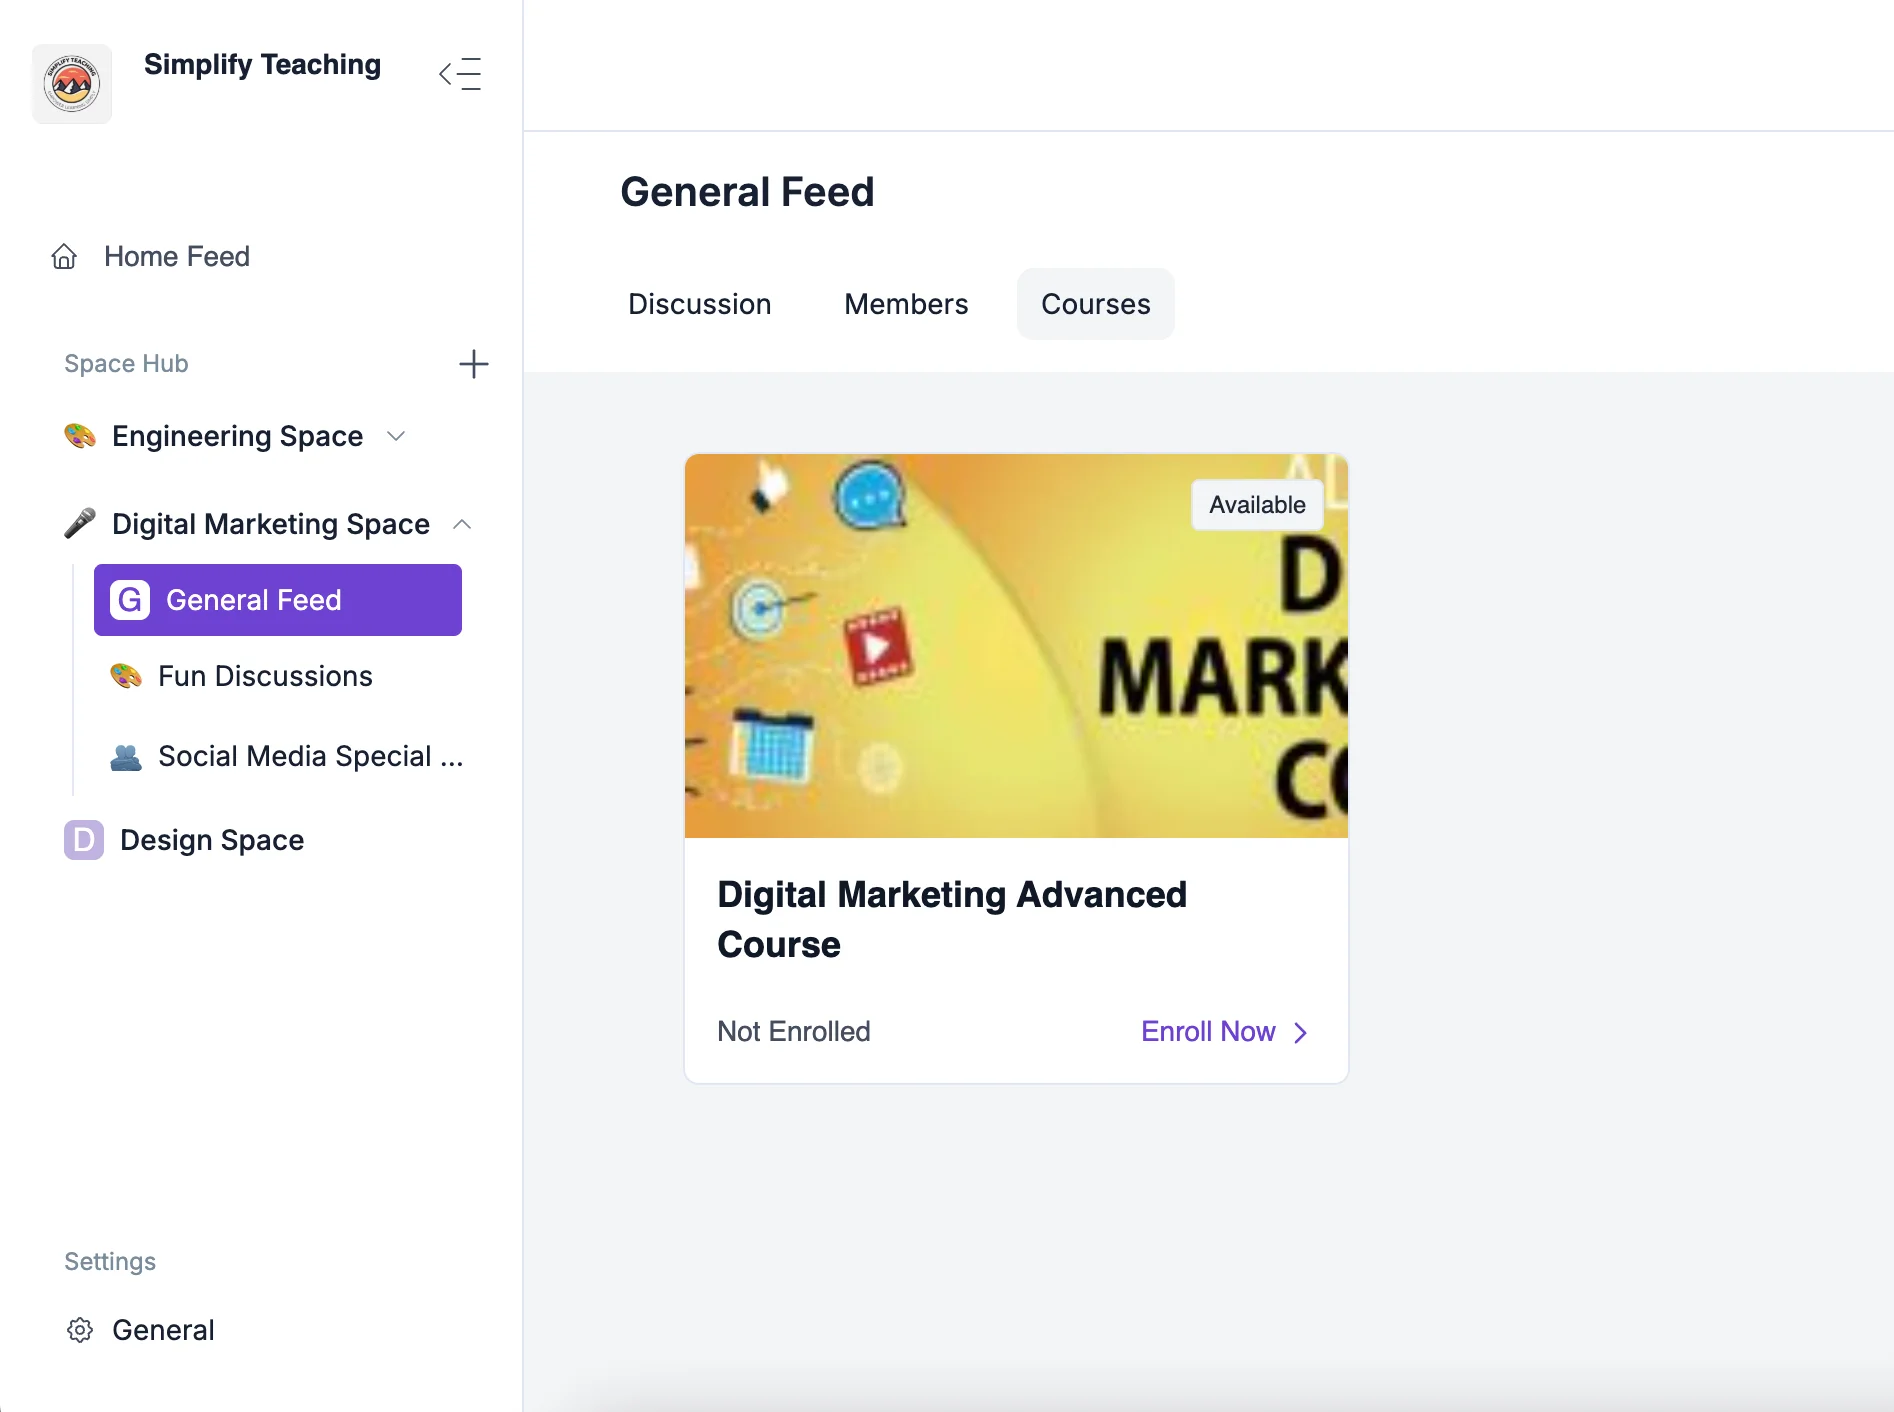The width and height of the screenshot is (1894, 1412).
Task: Open the Fun Discussions space
Action: pyautogui.click(x=265, y=676)
